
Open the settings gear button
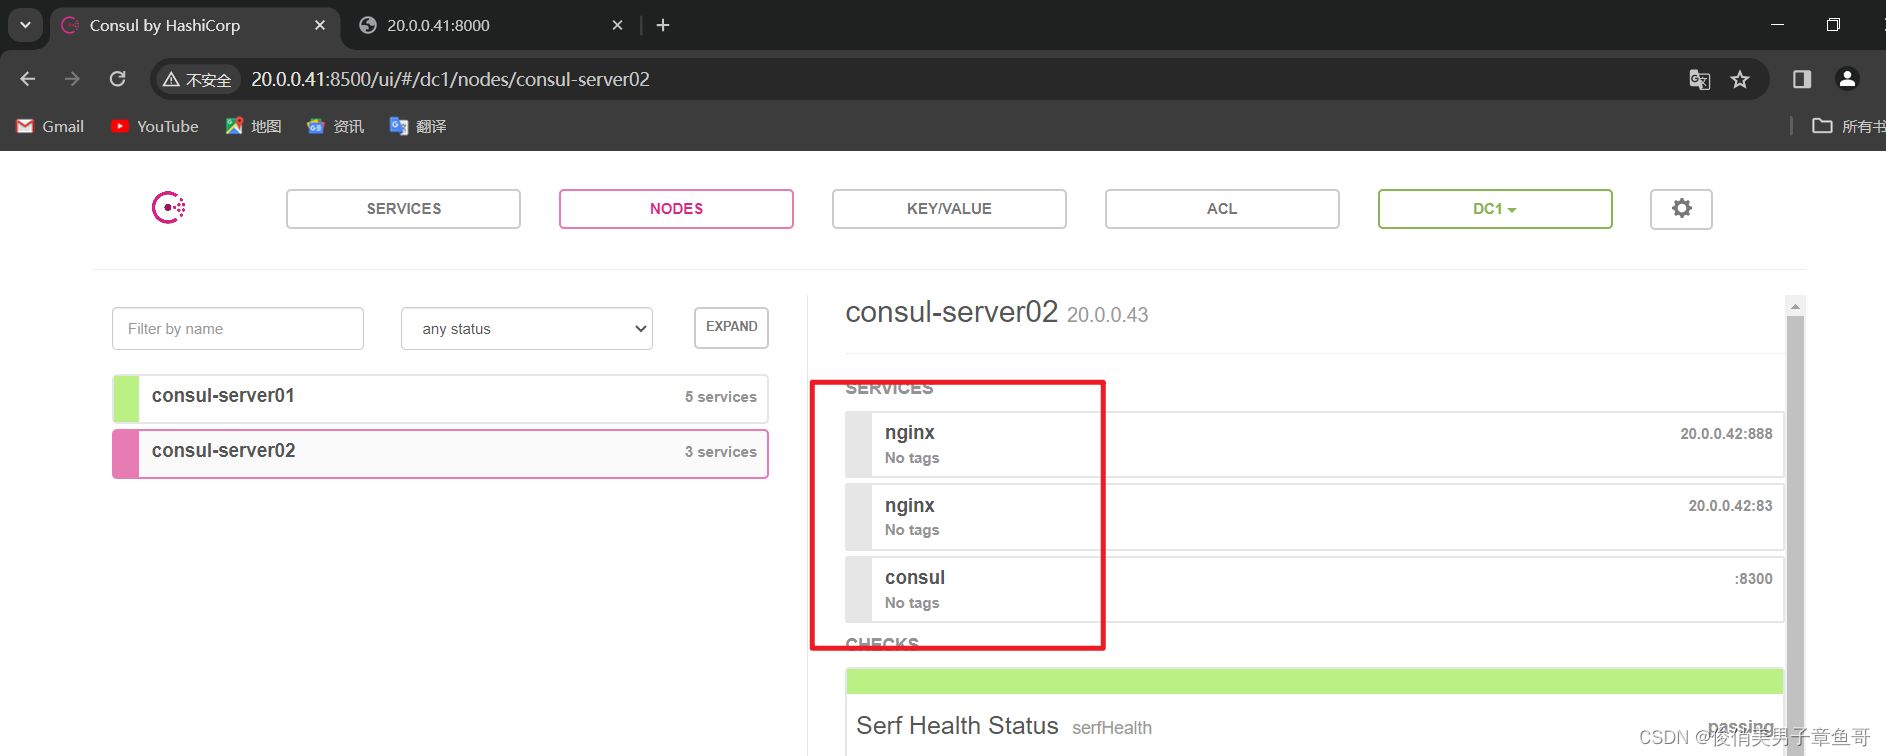point(1681,209)
